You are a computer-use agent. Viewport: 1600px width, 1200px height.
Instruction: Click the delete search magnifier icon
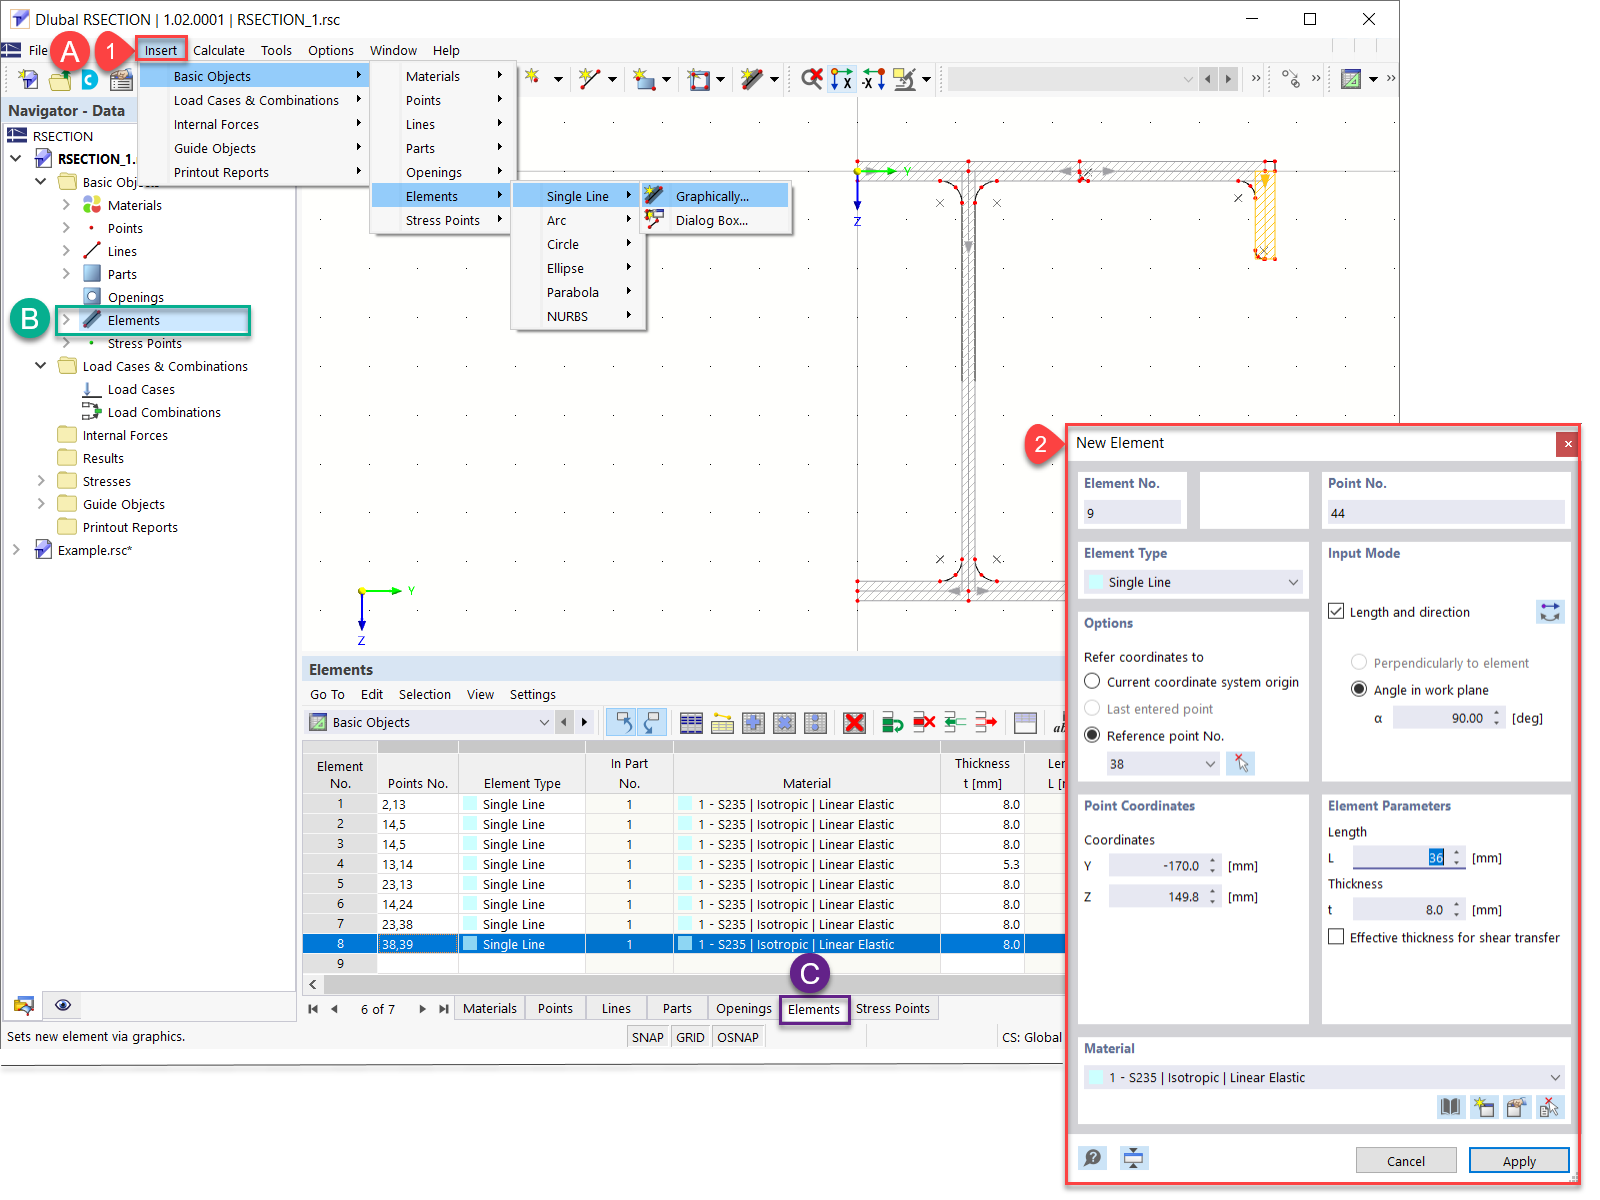pyautogui.click(x=812, y=78)
